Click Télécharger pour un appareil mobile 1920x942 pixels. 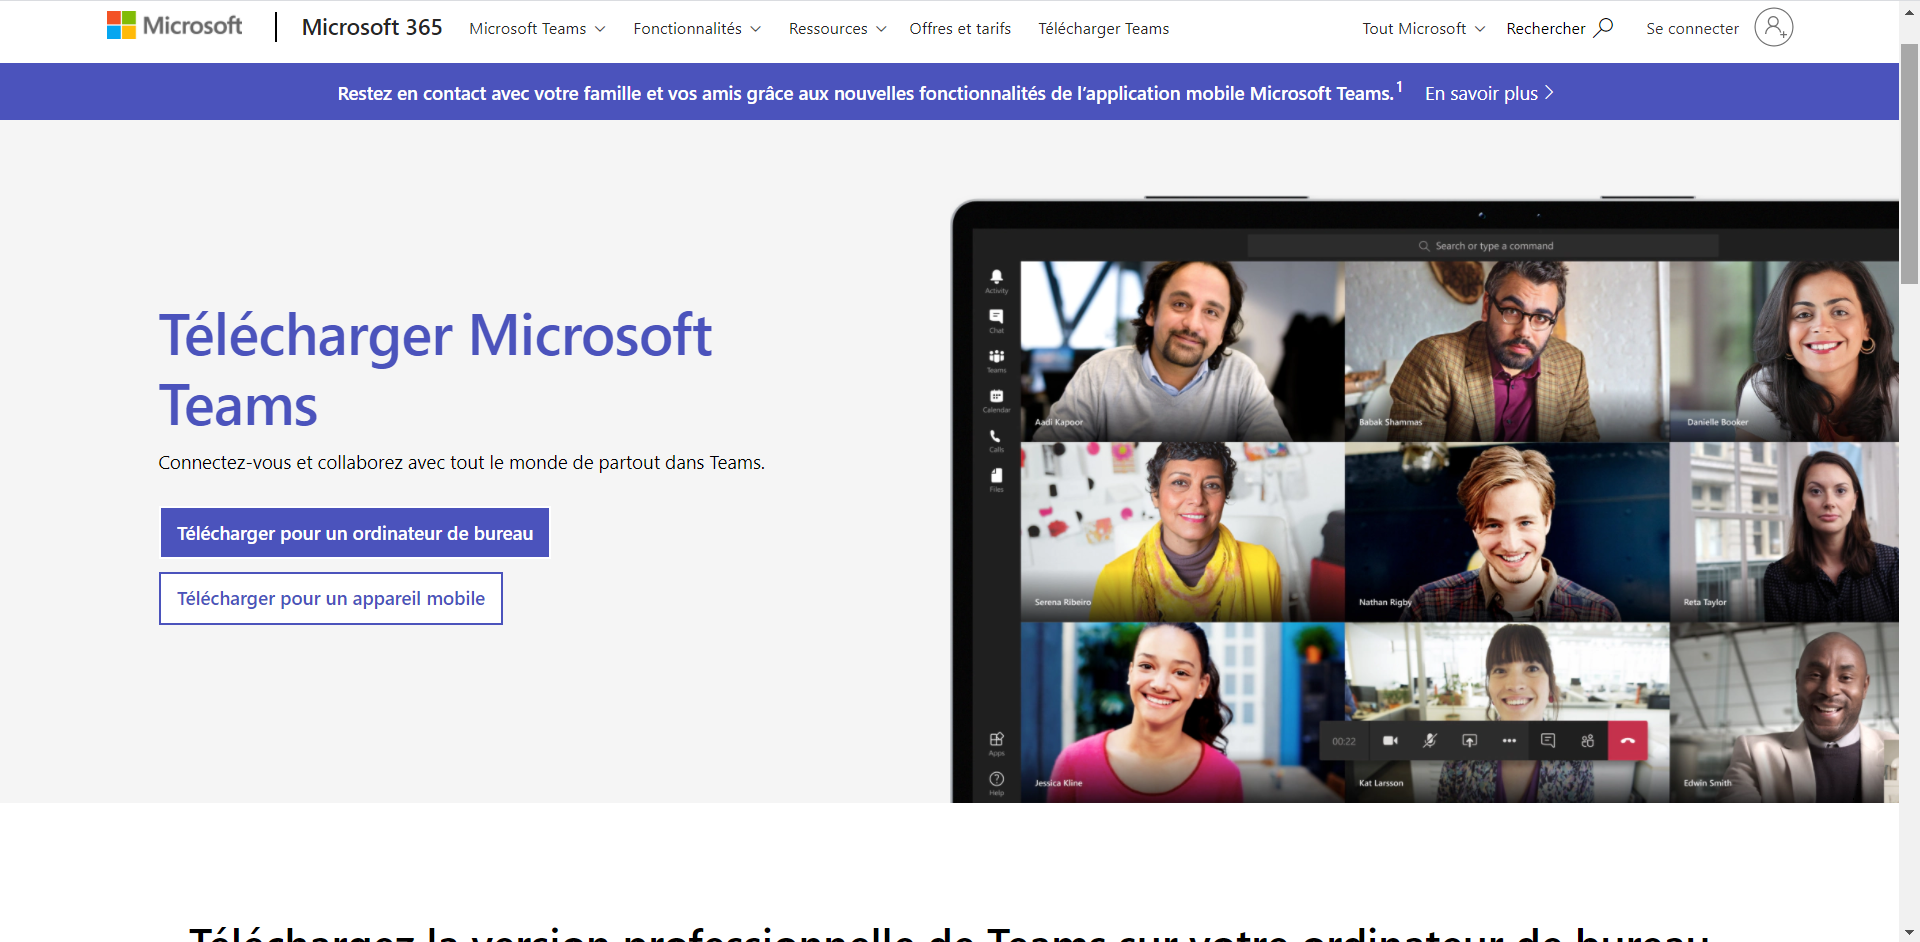pyautogui.click(x=331, y=598)
